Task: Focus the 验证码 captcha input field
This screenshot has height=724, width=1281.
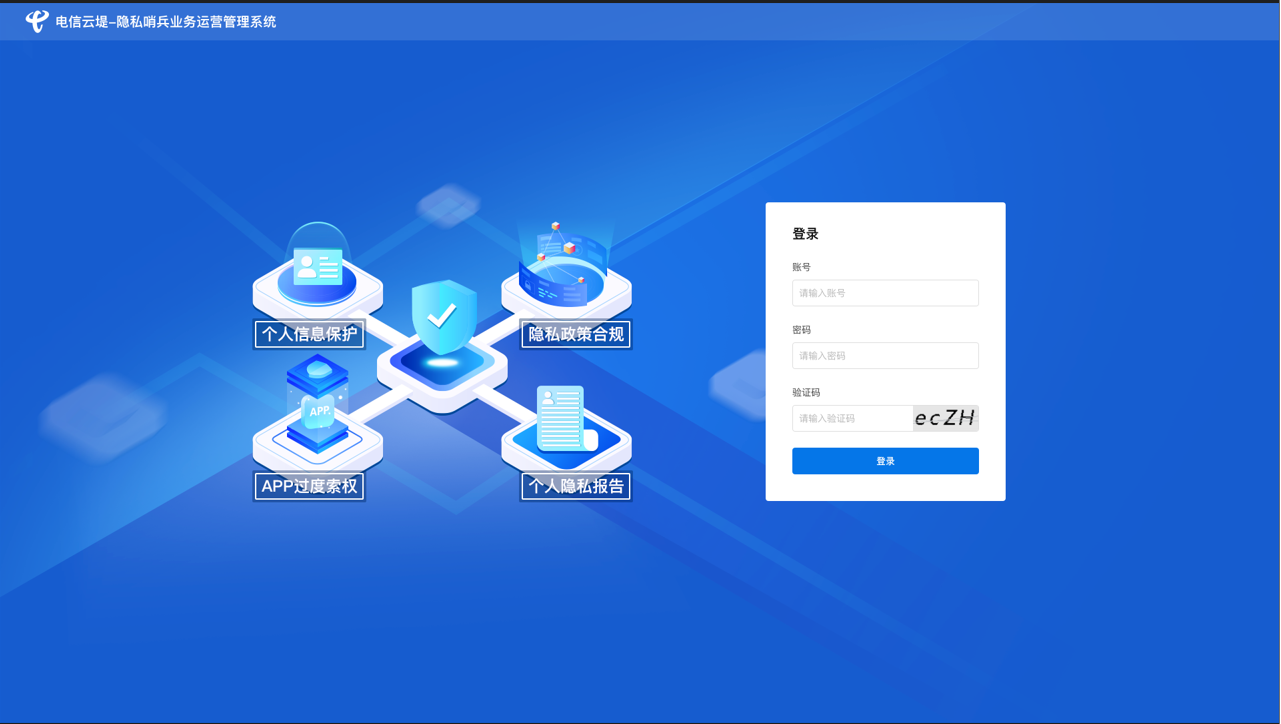Action: tap(852, 418)
